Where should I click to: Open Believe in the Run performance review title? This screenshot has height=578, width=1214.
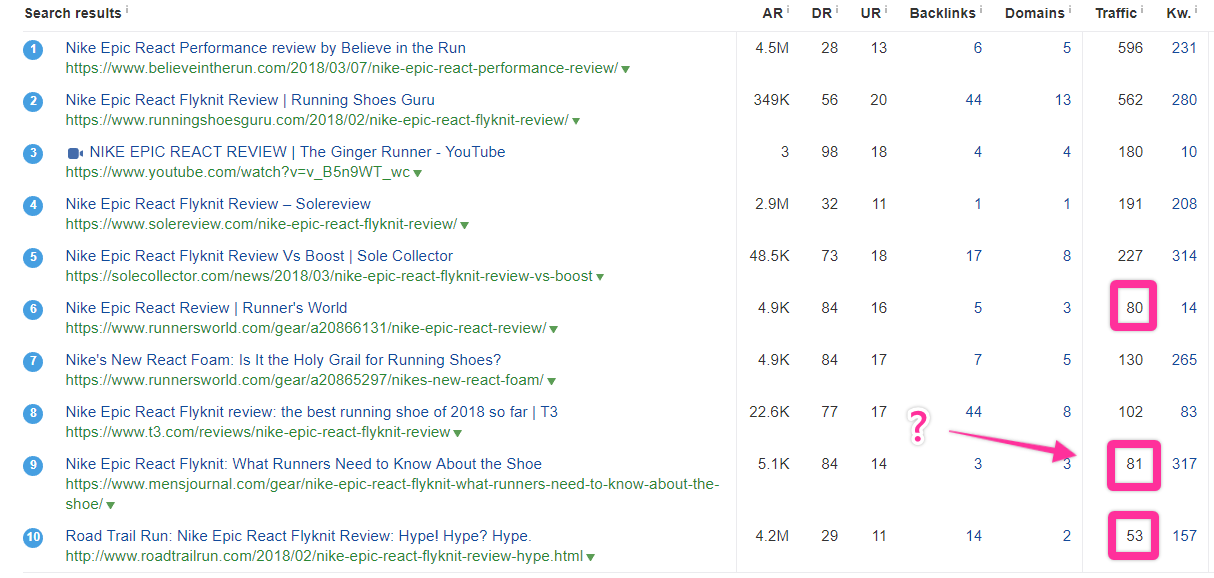tap(266, 48)
